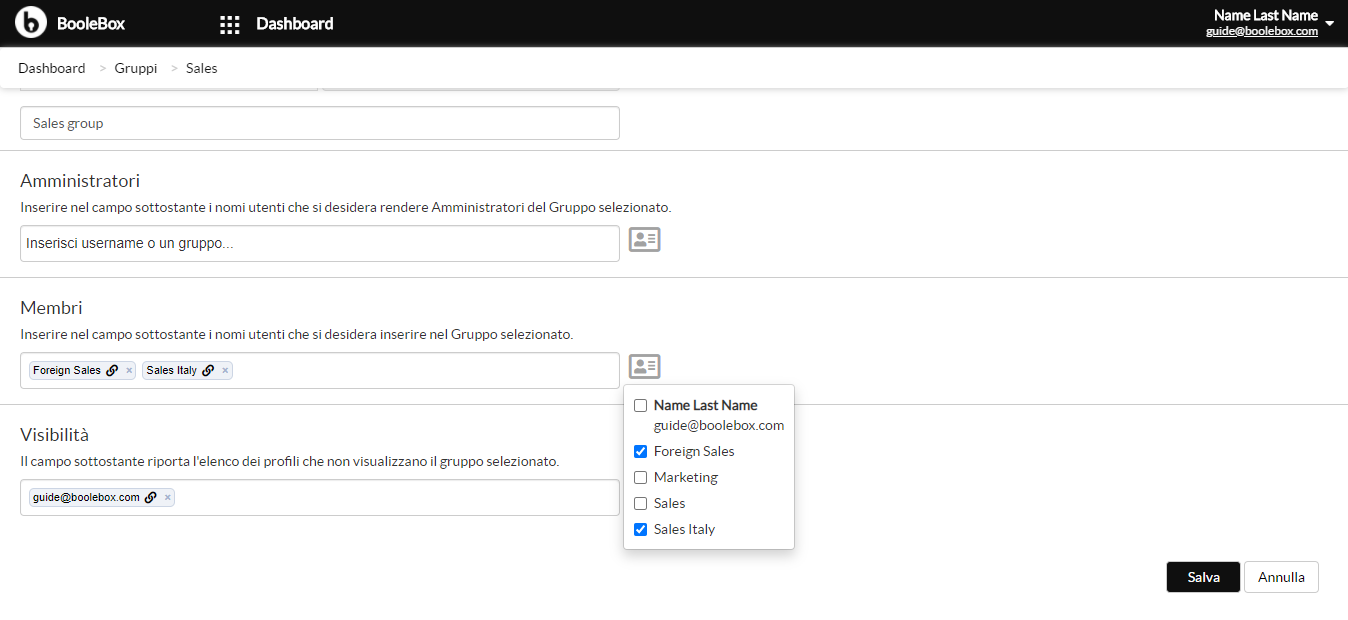Remove the Foreign Sales tag from Membri
The height and width of the screenshot is (620, 1348).
129,371
